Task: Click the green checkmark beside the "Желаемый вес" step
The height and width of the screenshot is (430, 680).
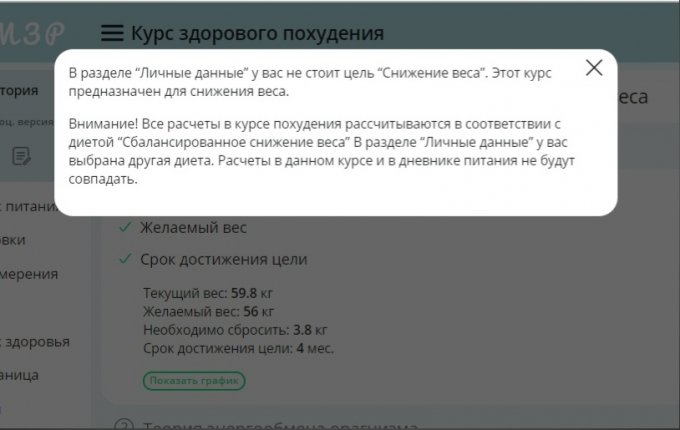Action: click(x=124, y=227)
